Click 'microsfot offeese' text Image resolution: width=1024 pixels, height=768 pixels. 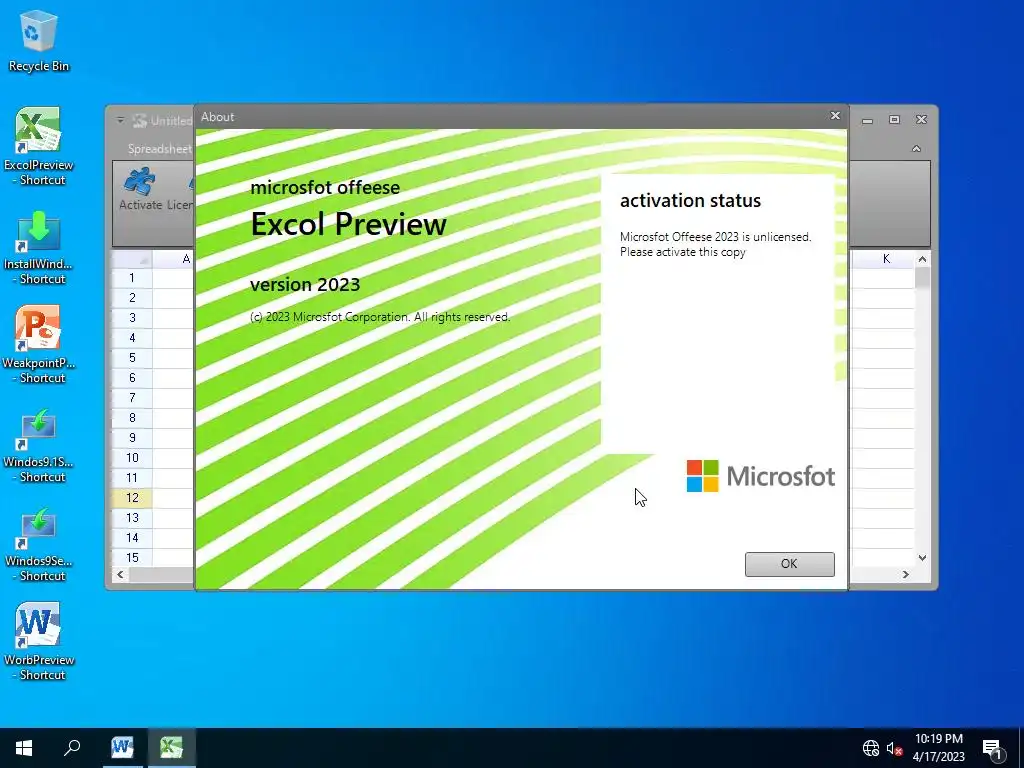coord(325,187)
